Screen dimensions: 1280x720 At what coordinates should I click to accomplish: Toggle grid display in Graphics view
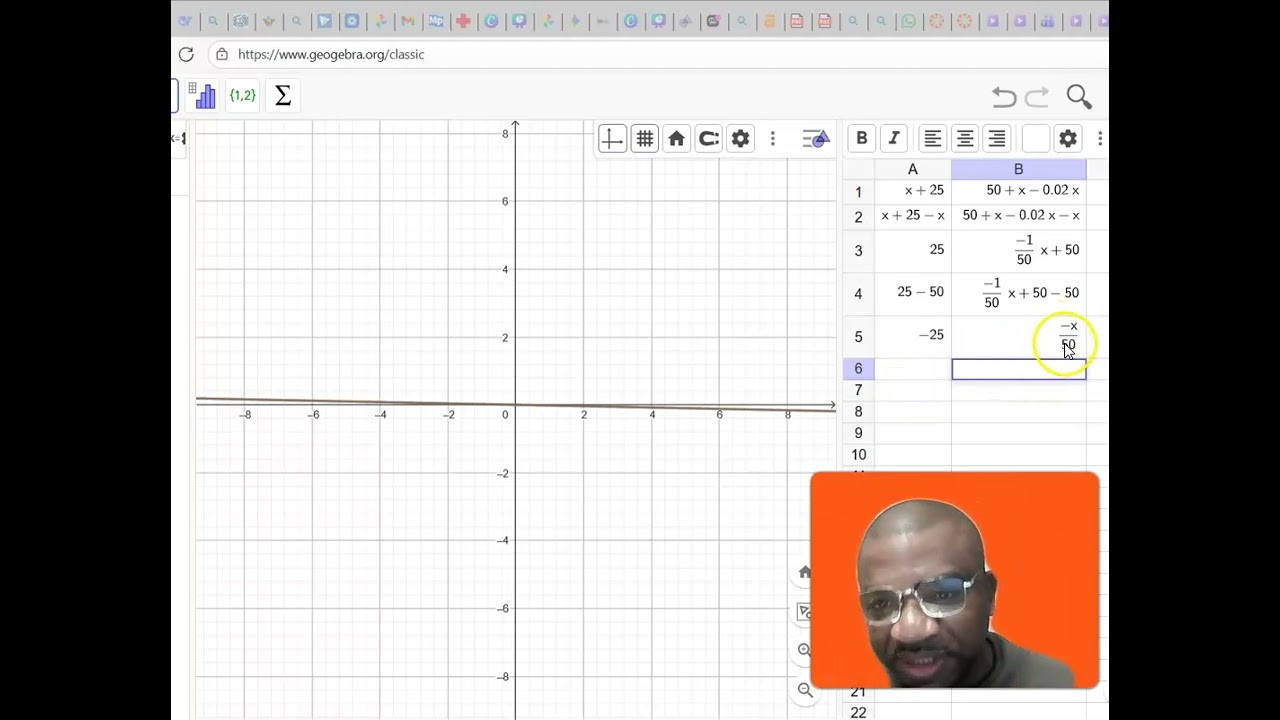645,139
